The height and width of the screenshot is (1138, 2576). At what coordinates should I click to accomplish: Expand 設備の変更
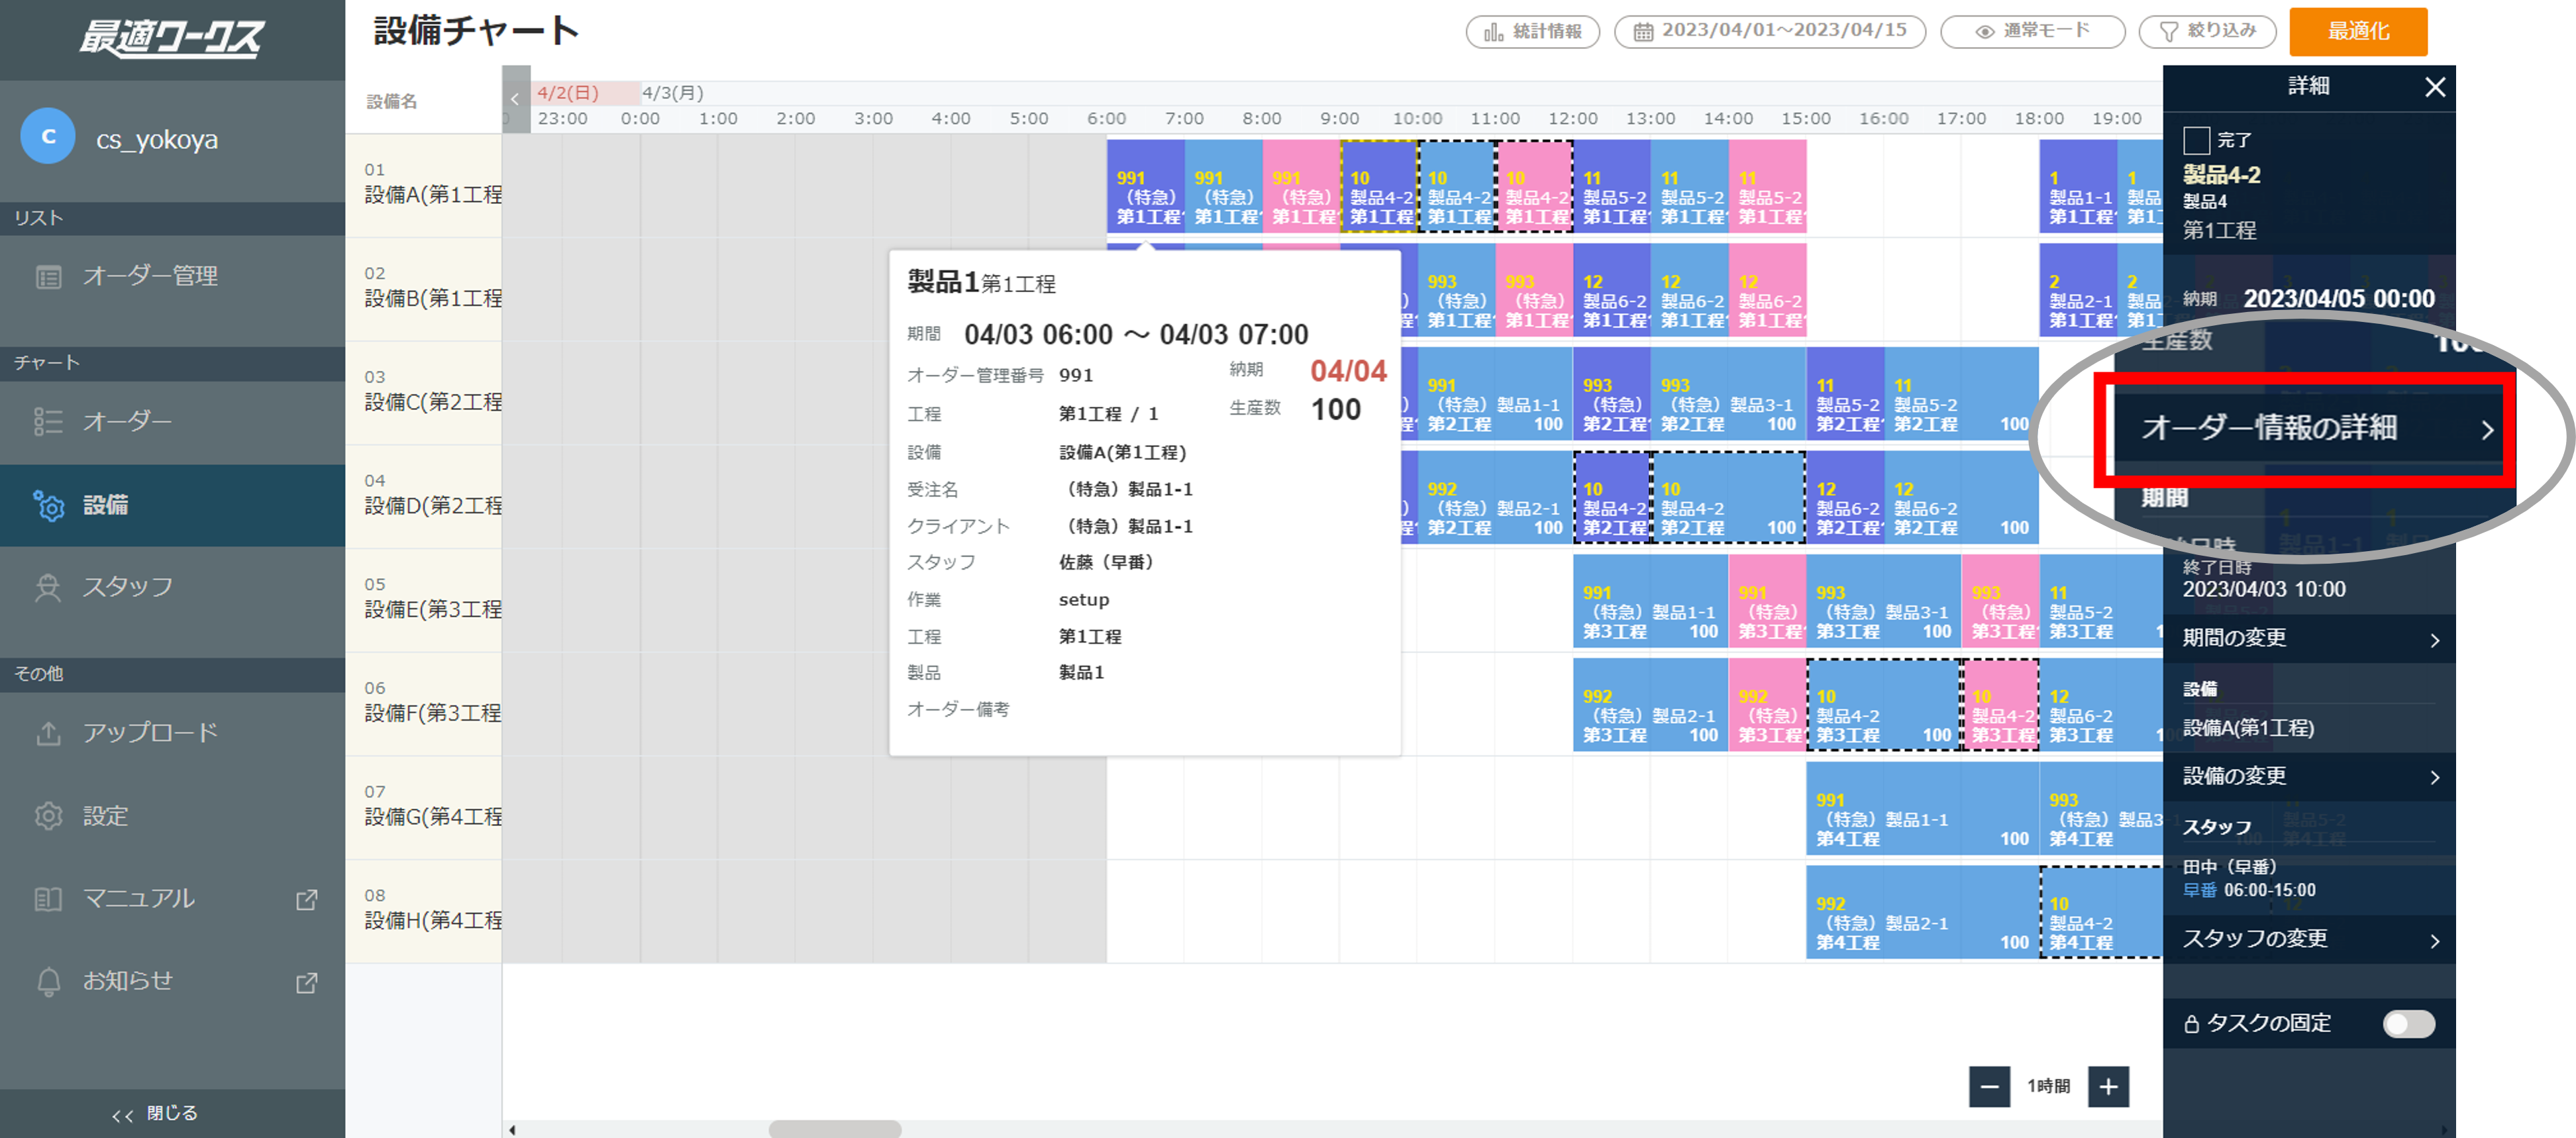click(x=2309, y=776)
